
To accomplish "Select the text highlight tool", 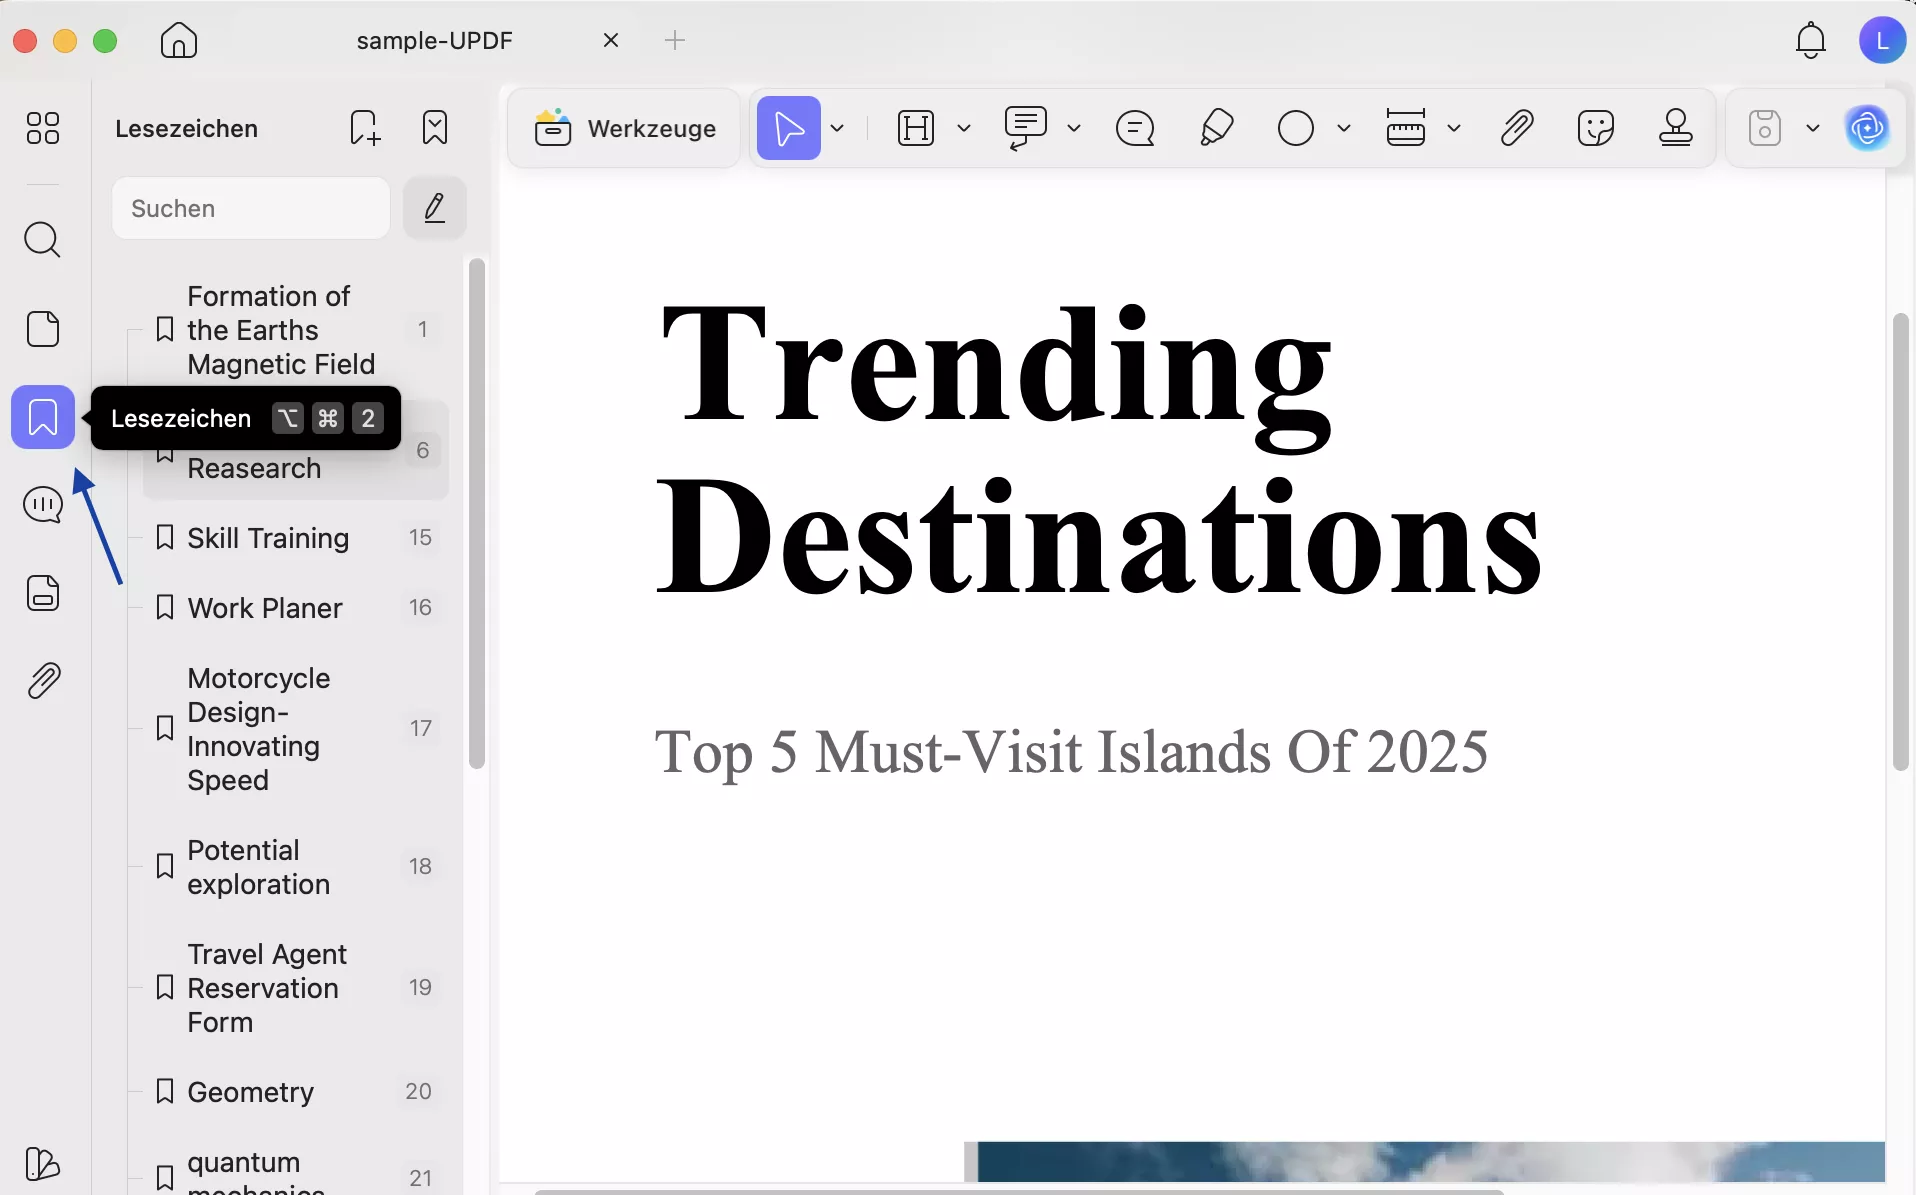I will (x=916, y=128).
